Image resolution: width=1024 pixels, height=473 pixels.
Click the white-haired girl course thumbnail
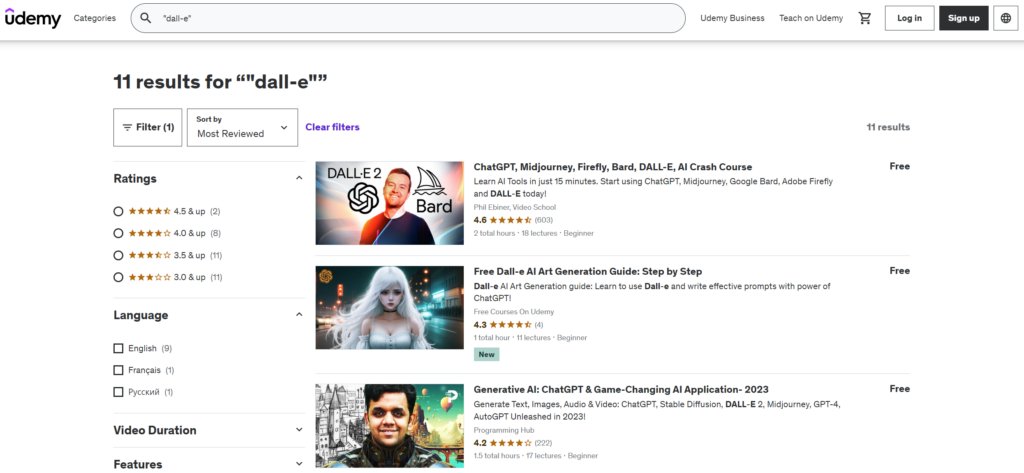coord(389,307)
